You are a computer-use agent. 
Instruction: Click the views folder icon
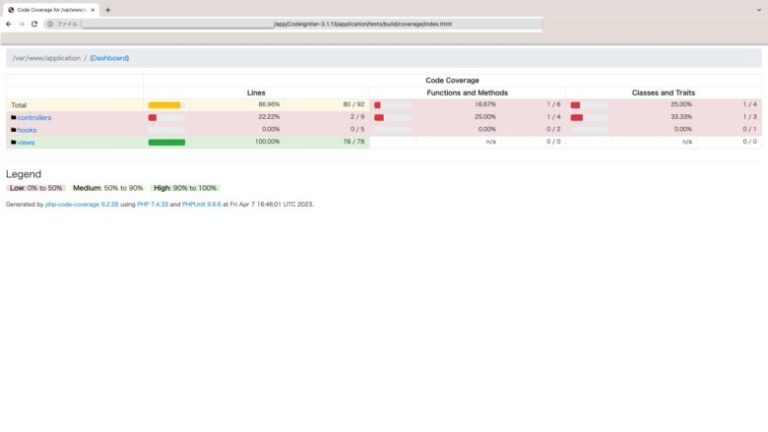[x=13, y=142]
